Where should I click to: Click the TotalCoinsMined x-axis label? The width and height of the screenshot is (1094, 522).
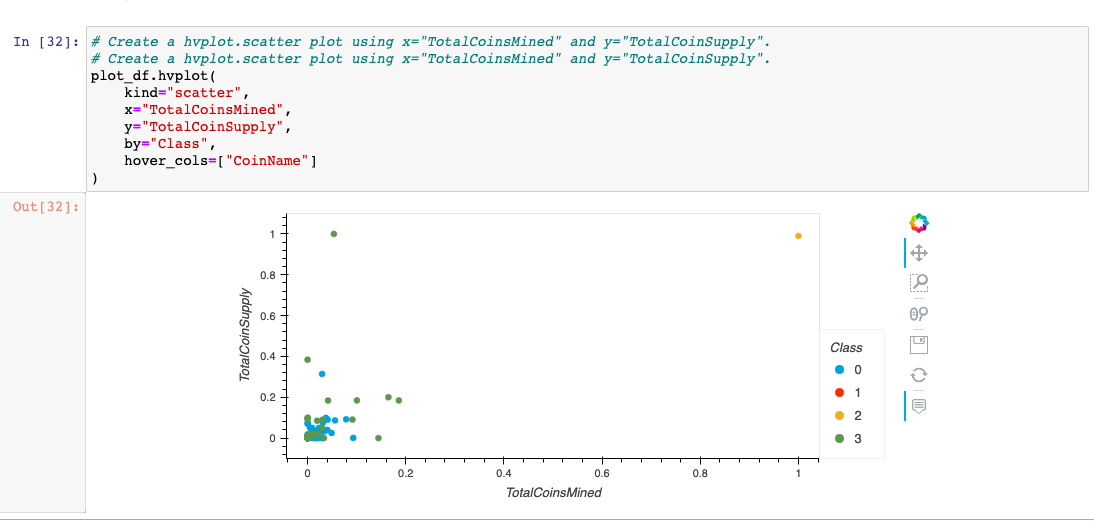[x=554, y=493]
